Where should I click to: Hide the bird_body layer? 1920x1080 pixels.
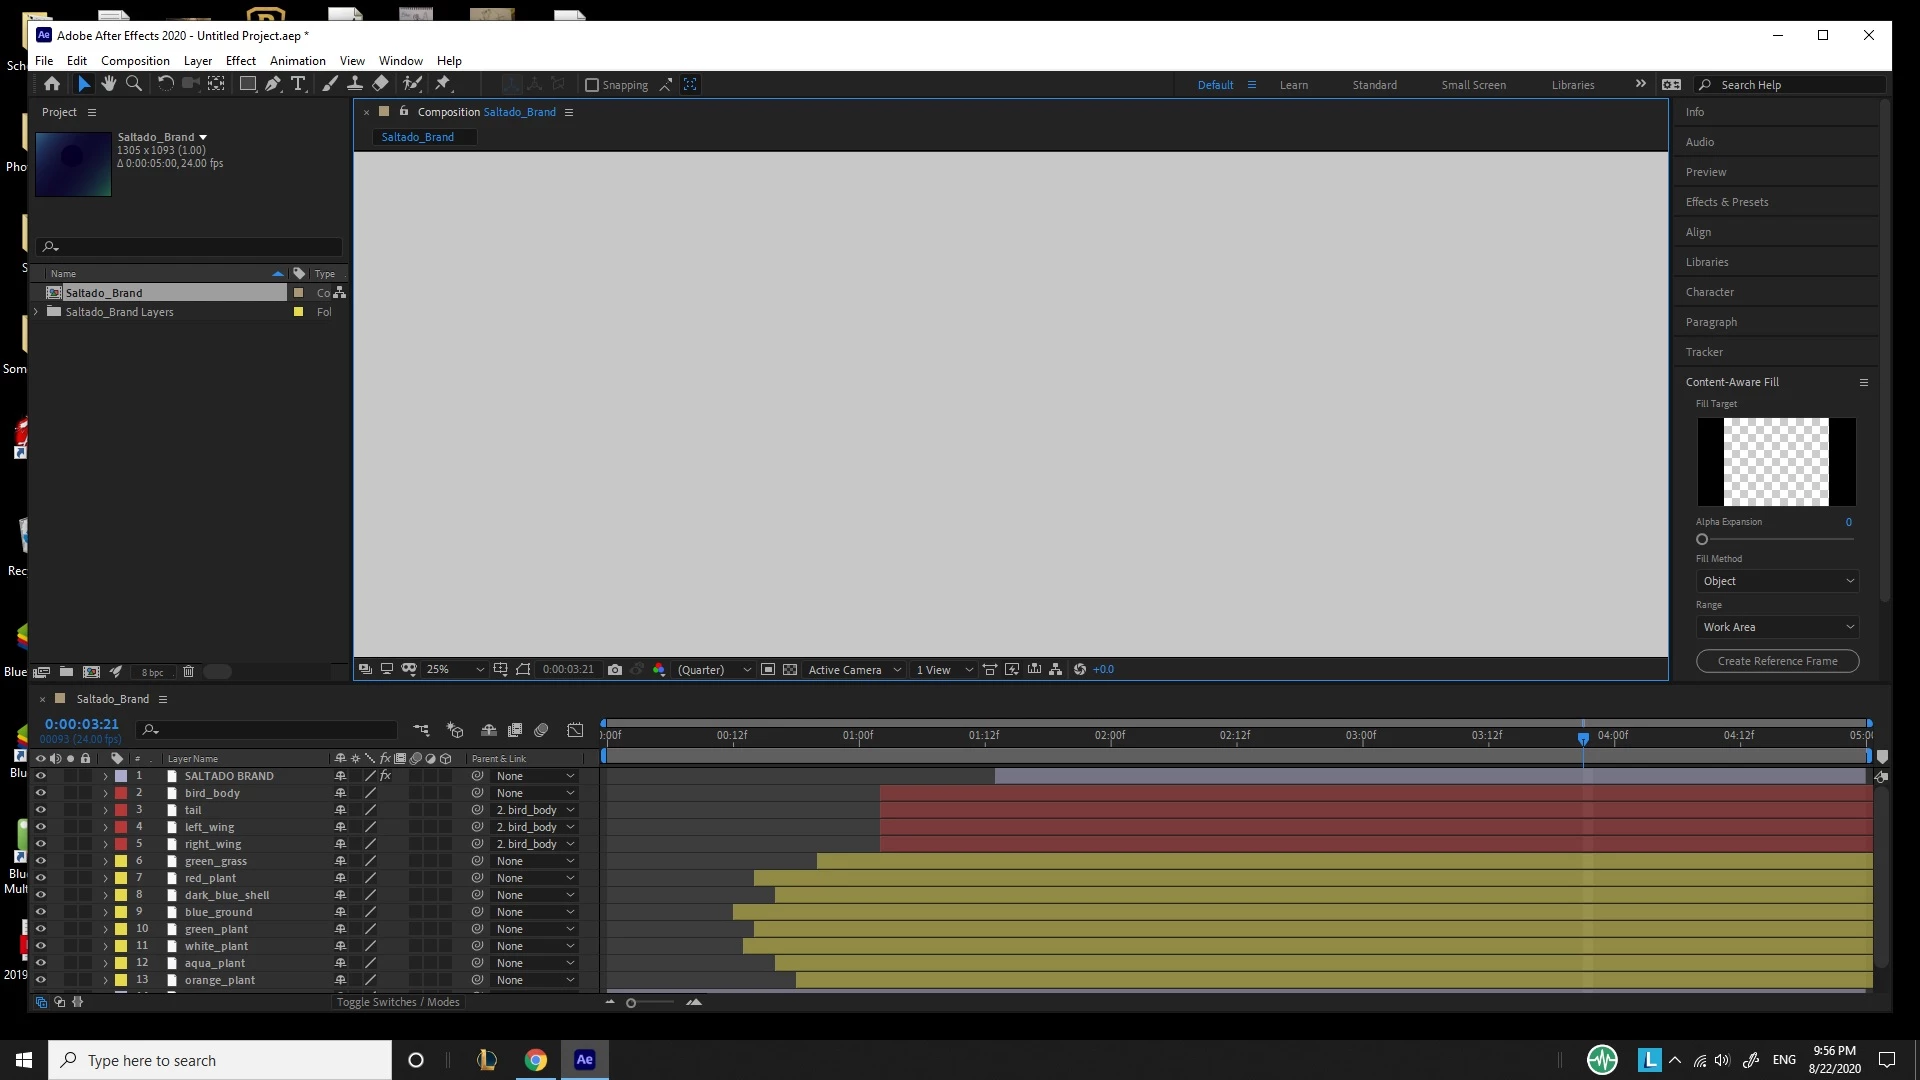coord(41,793)
